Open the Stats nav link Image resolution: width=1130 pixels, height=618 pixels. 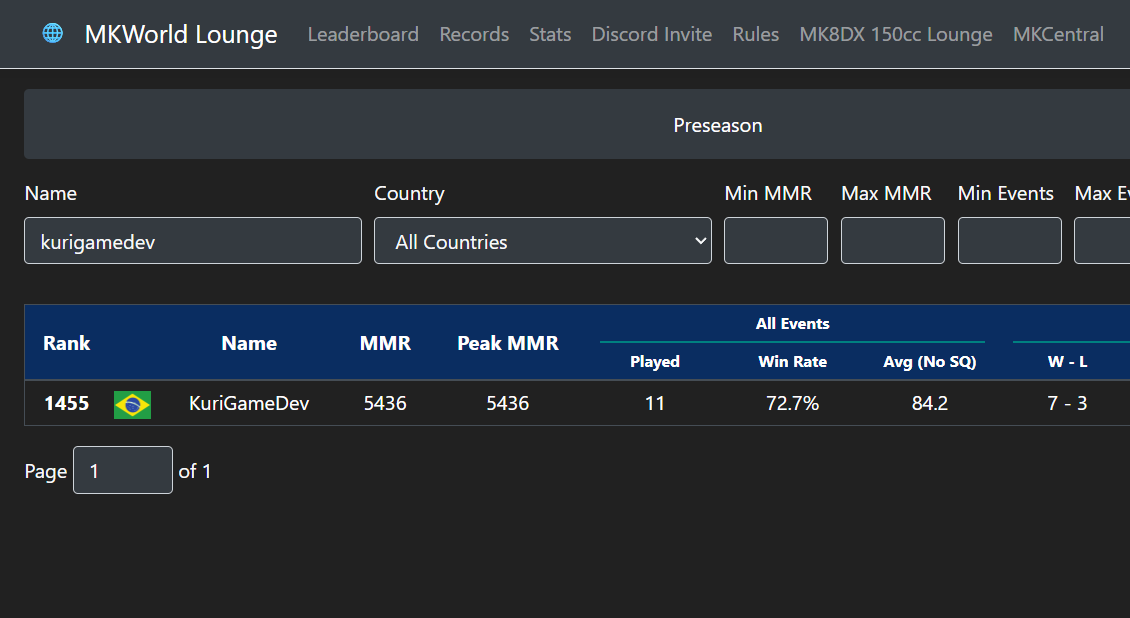pyautogui.click(x=550, y=34)
